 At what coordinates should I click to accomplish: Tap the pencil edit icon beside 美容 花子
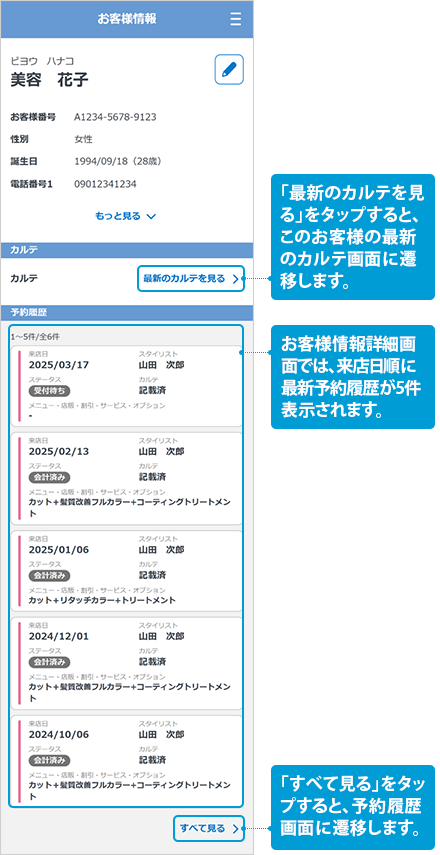pos(229,69)
